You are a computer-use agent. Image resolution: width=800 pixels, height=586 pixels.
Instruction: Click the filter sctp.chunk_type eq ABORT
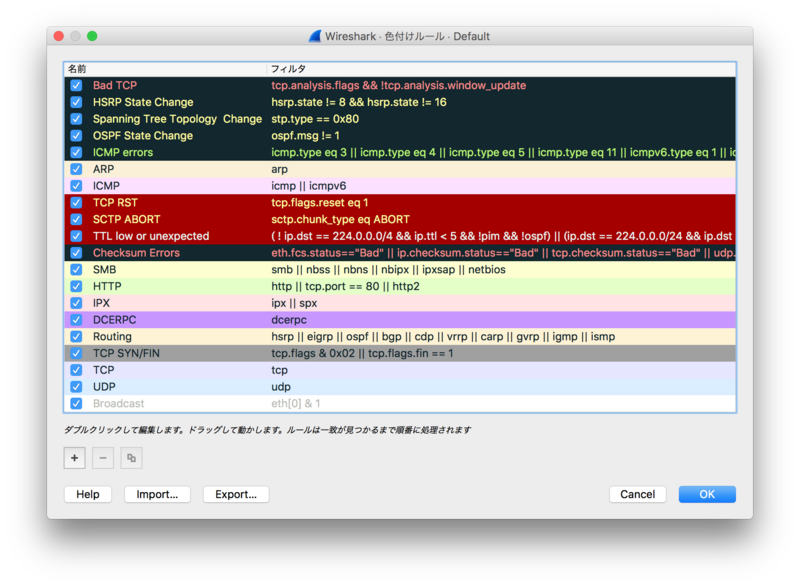340,219
